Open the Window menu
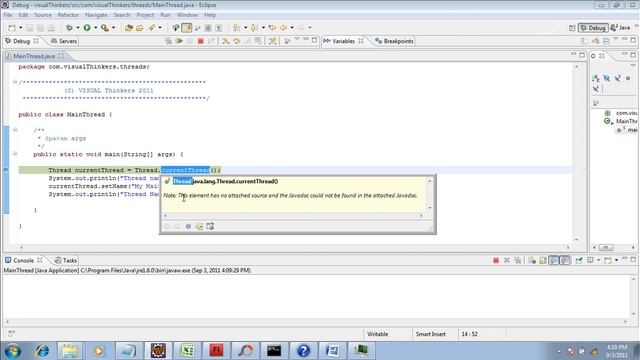Image resolution: width=640 pixels, height=360 pixels. pyautogui.click(x=187, y=15)
